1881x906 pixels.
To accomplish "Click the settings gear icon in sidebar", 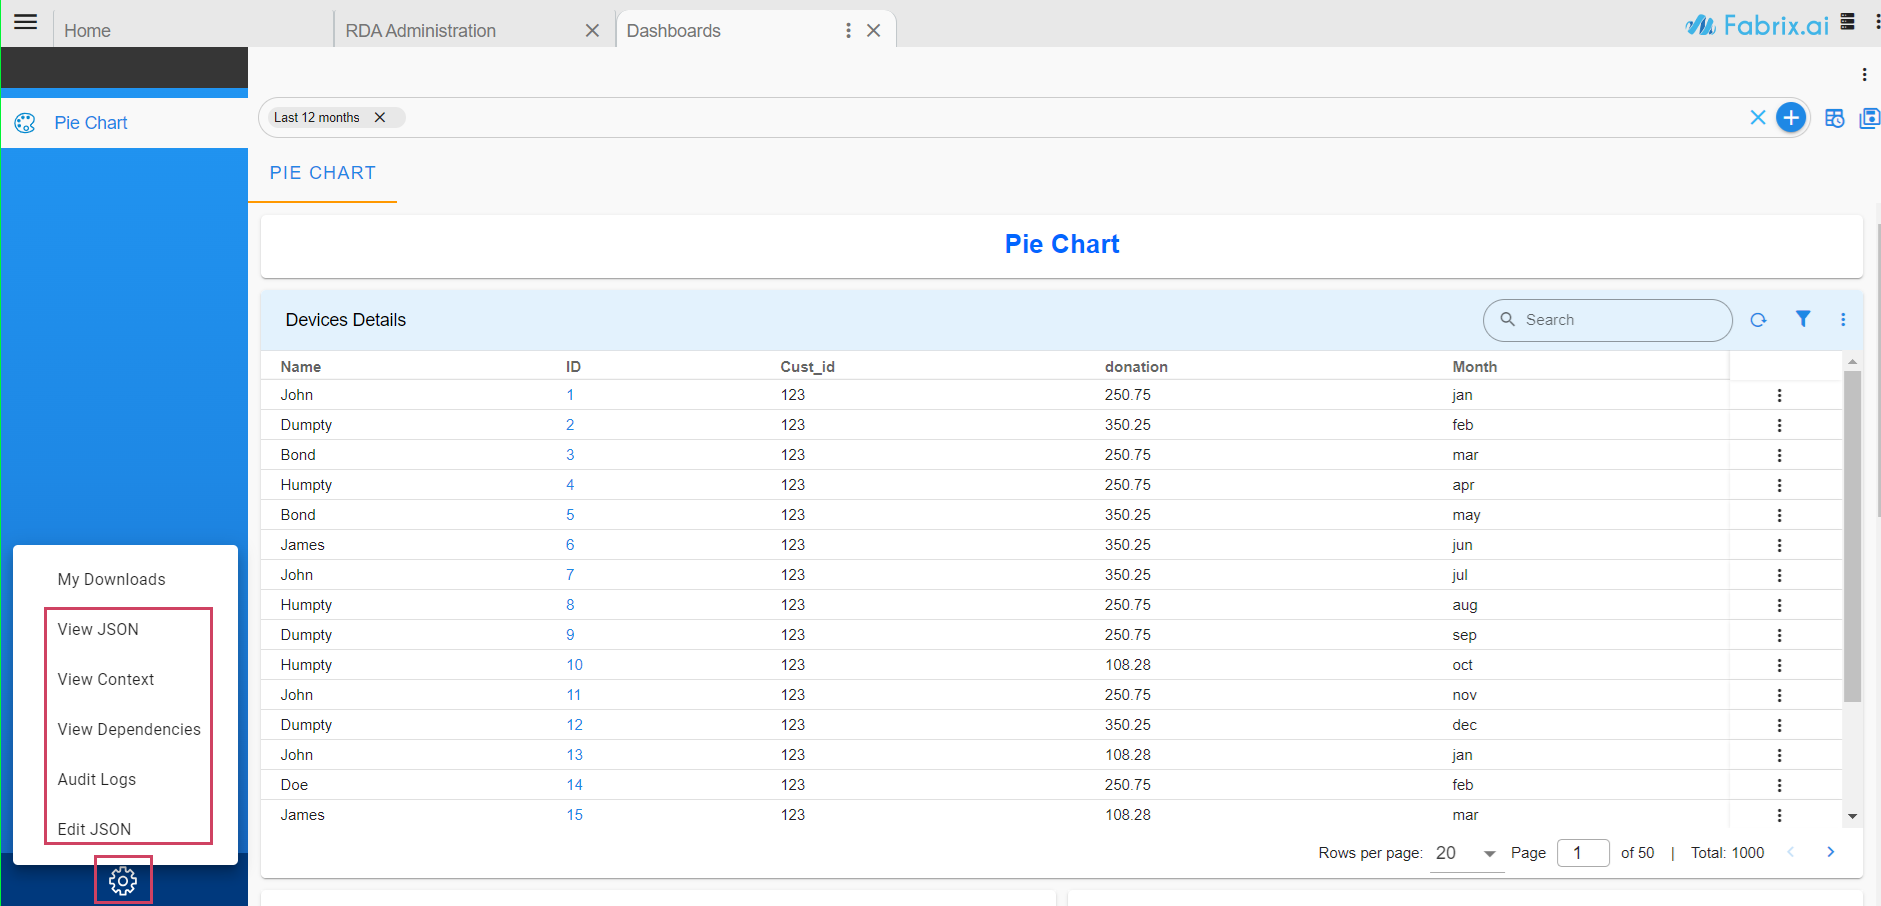I will coord(123,881).
